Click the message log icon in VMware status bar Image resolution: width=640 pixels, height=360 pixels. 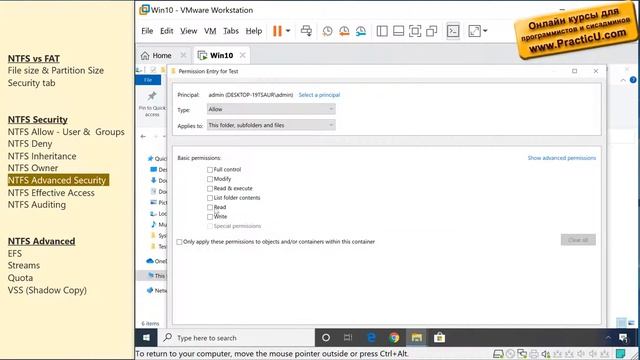(620, 353)
